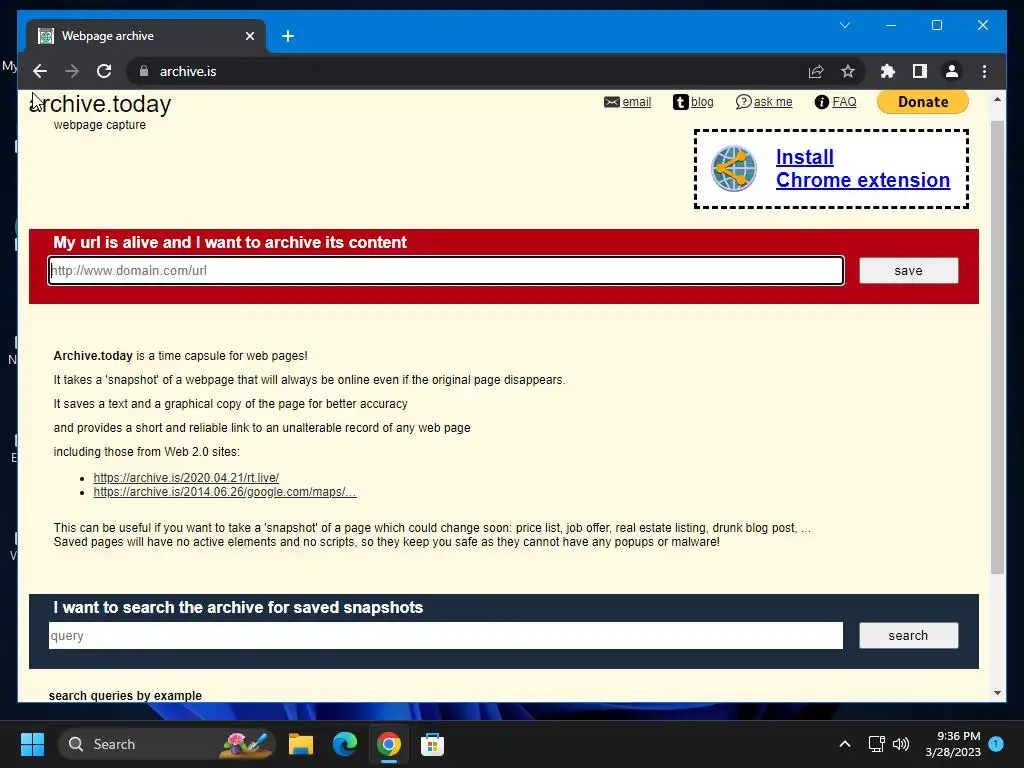
Task: Click the yellow Donate button
Action: coord(923,102)
